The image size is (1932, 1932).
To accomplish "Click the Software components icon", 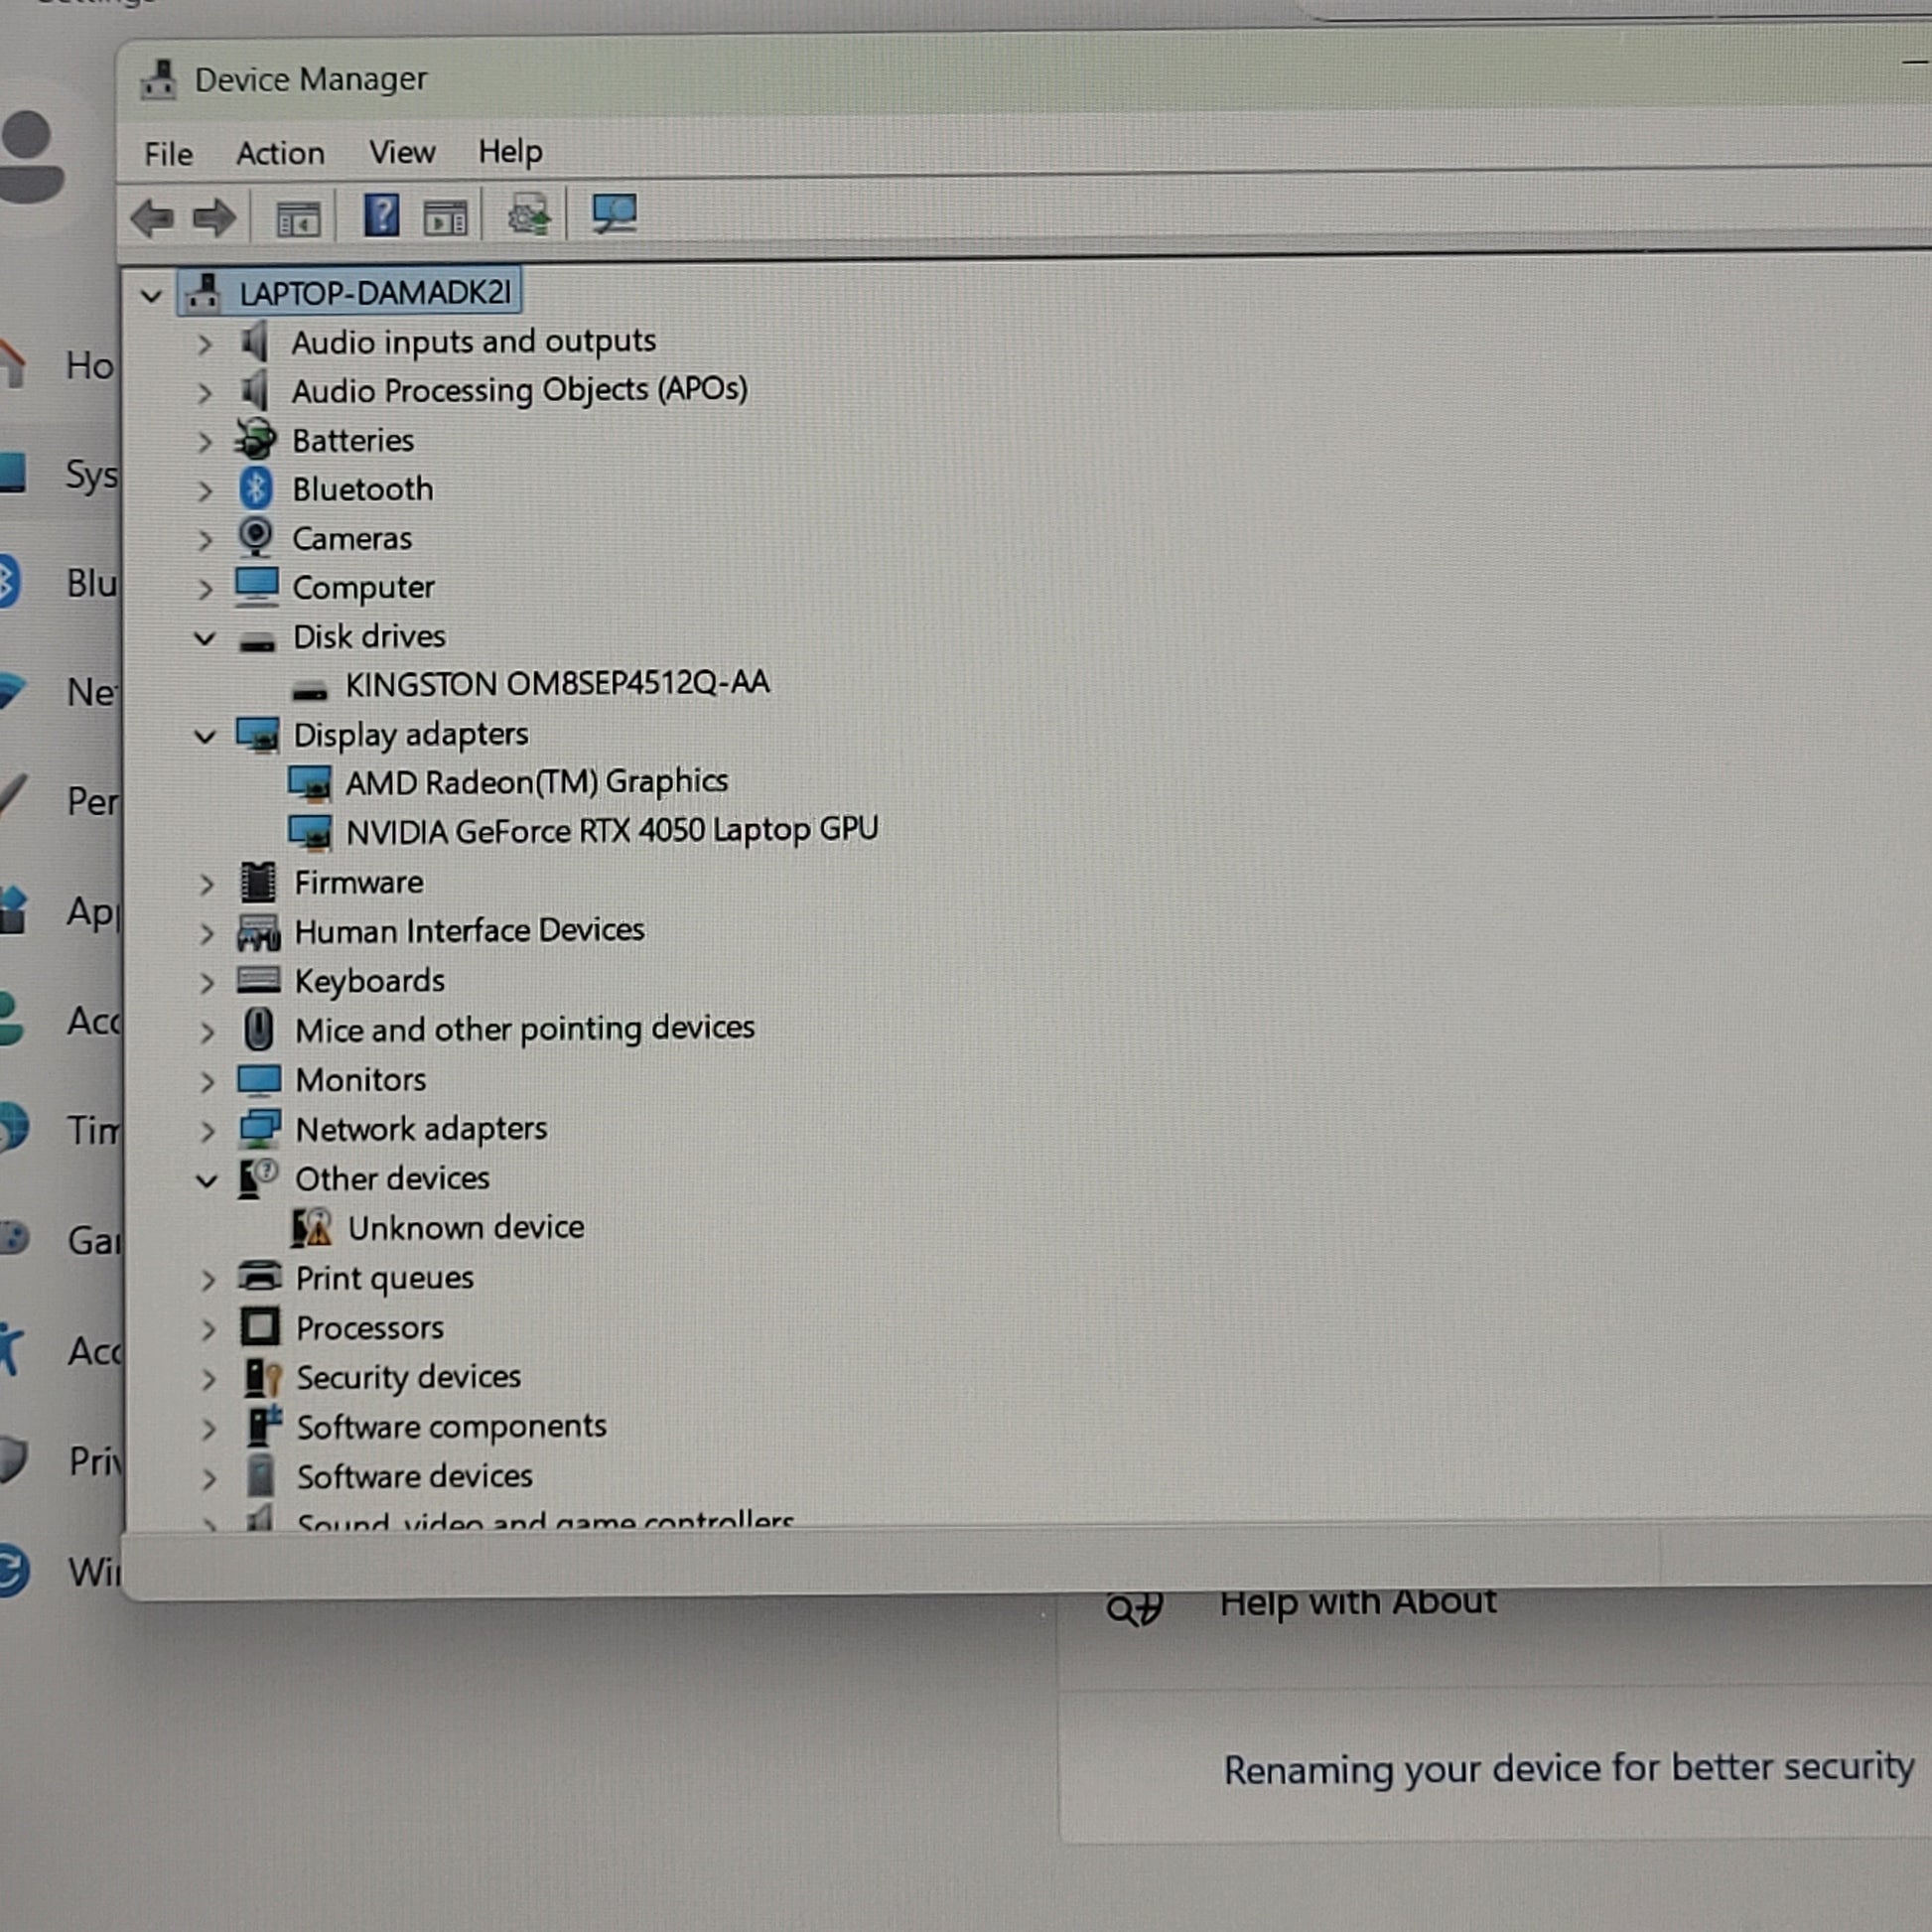I will 264,1426.
